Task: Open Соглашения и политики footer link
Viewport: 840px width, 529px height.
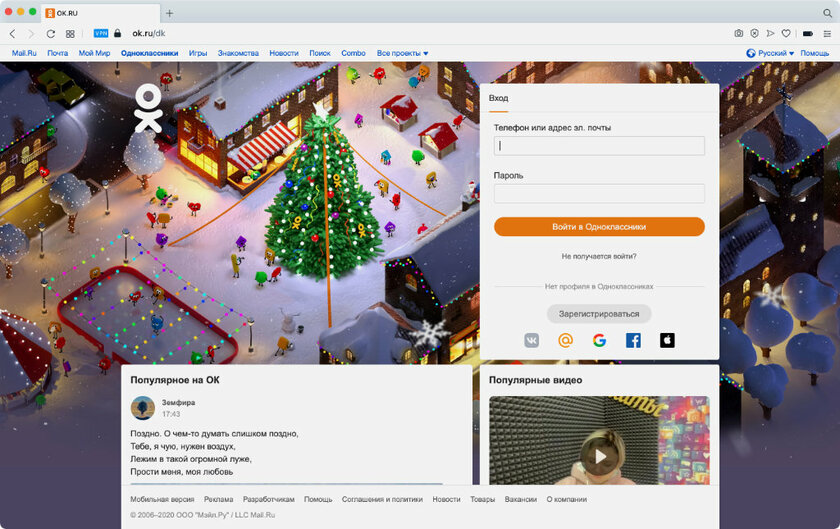Action: click(x=382, y=500)
